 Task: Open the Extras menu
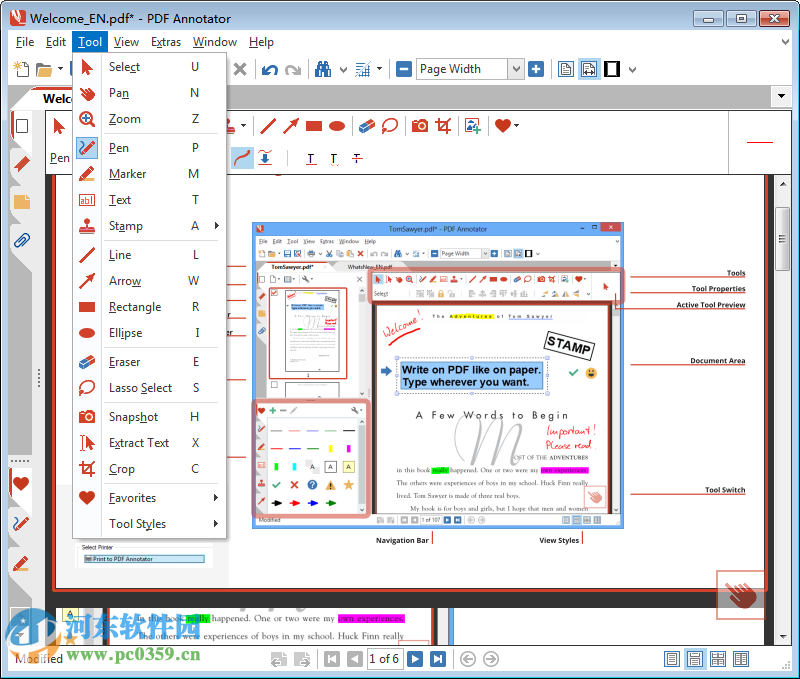[x=166, y=42]
